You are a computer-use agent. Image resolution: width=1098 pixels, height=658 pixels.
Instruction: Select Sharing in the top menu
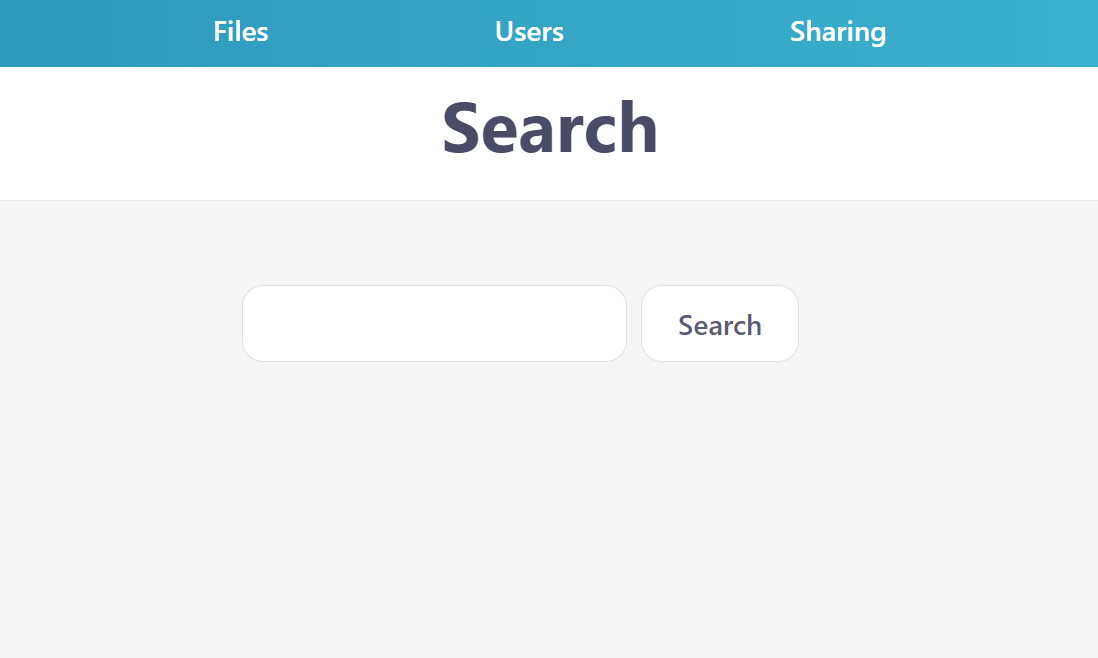click(838, 32)
